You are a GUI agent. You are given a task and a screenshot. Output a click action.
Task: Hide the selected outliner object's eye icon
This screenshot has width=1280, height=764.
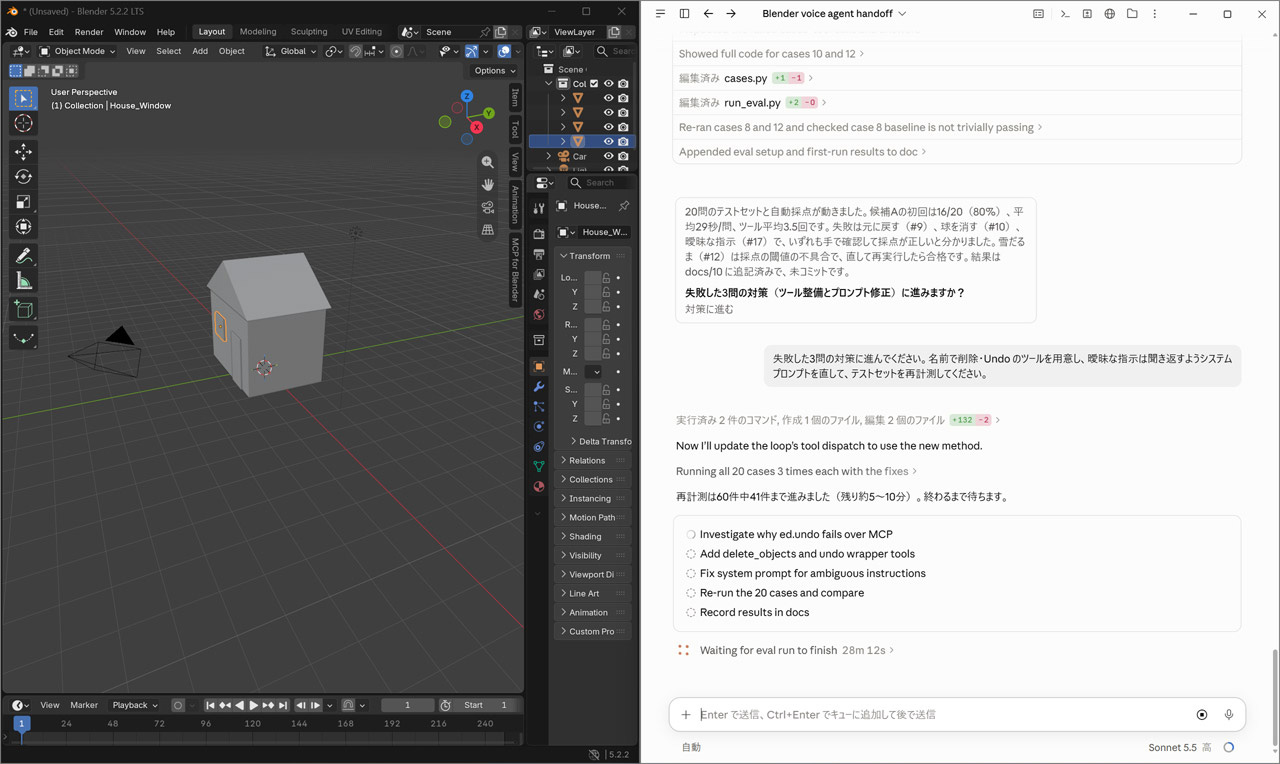[x=608, y=142]
